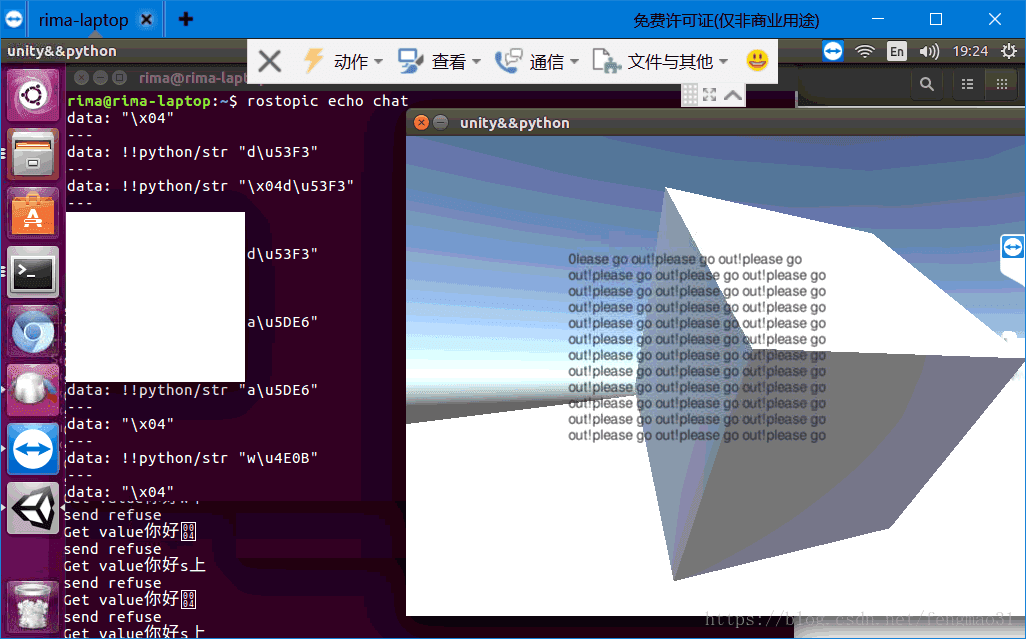Open the Wi-Fi network indicator menu

(865, 51)
